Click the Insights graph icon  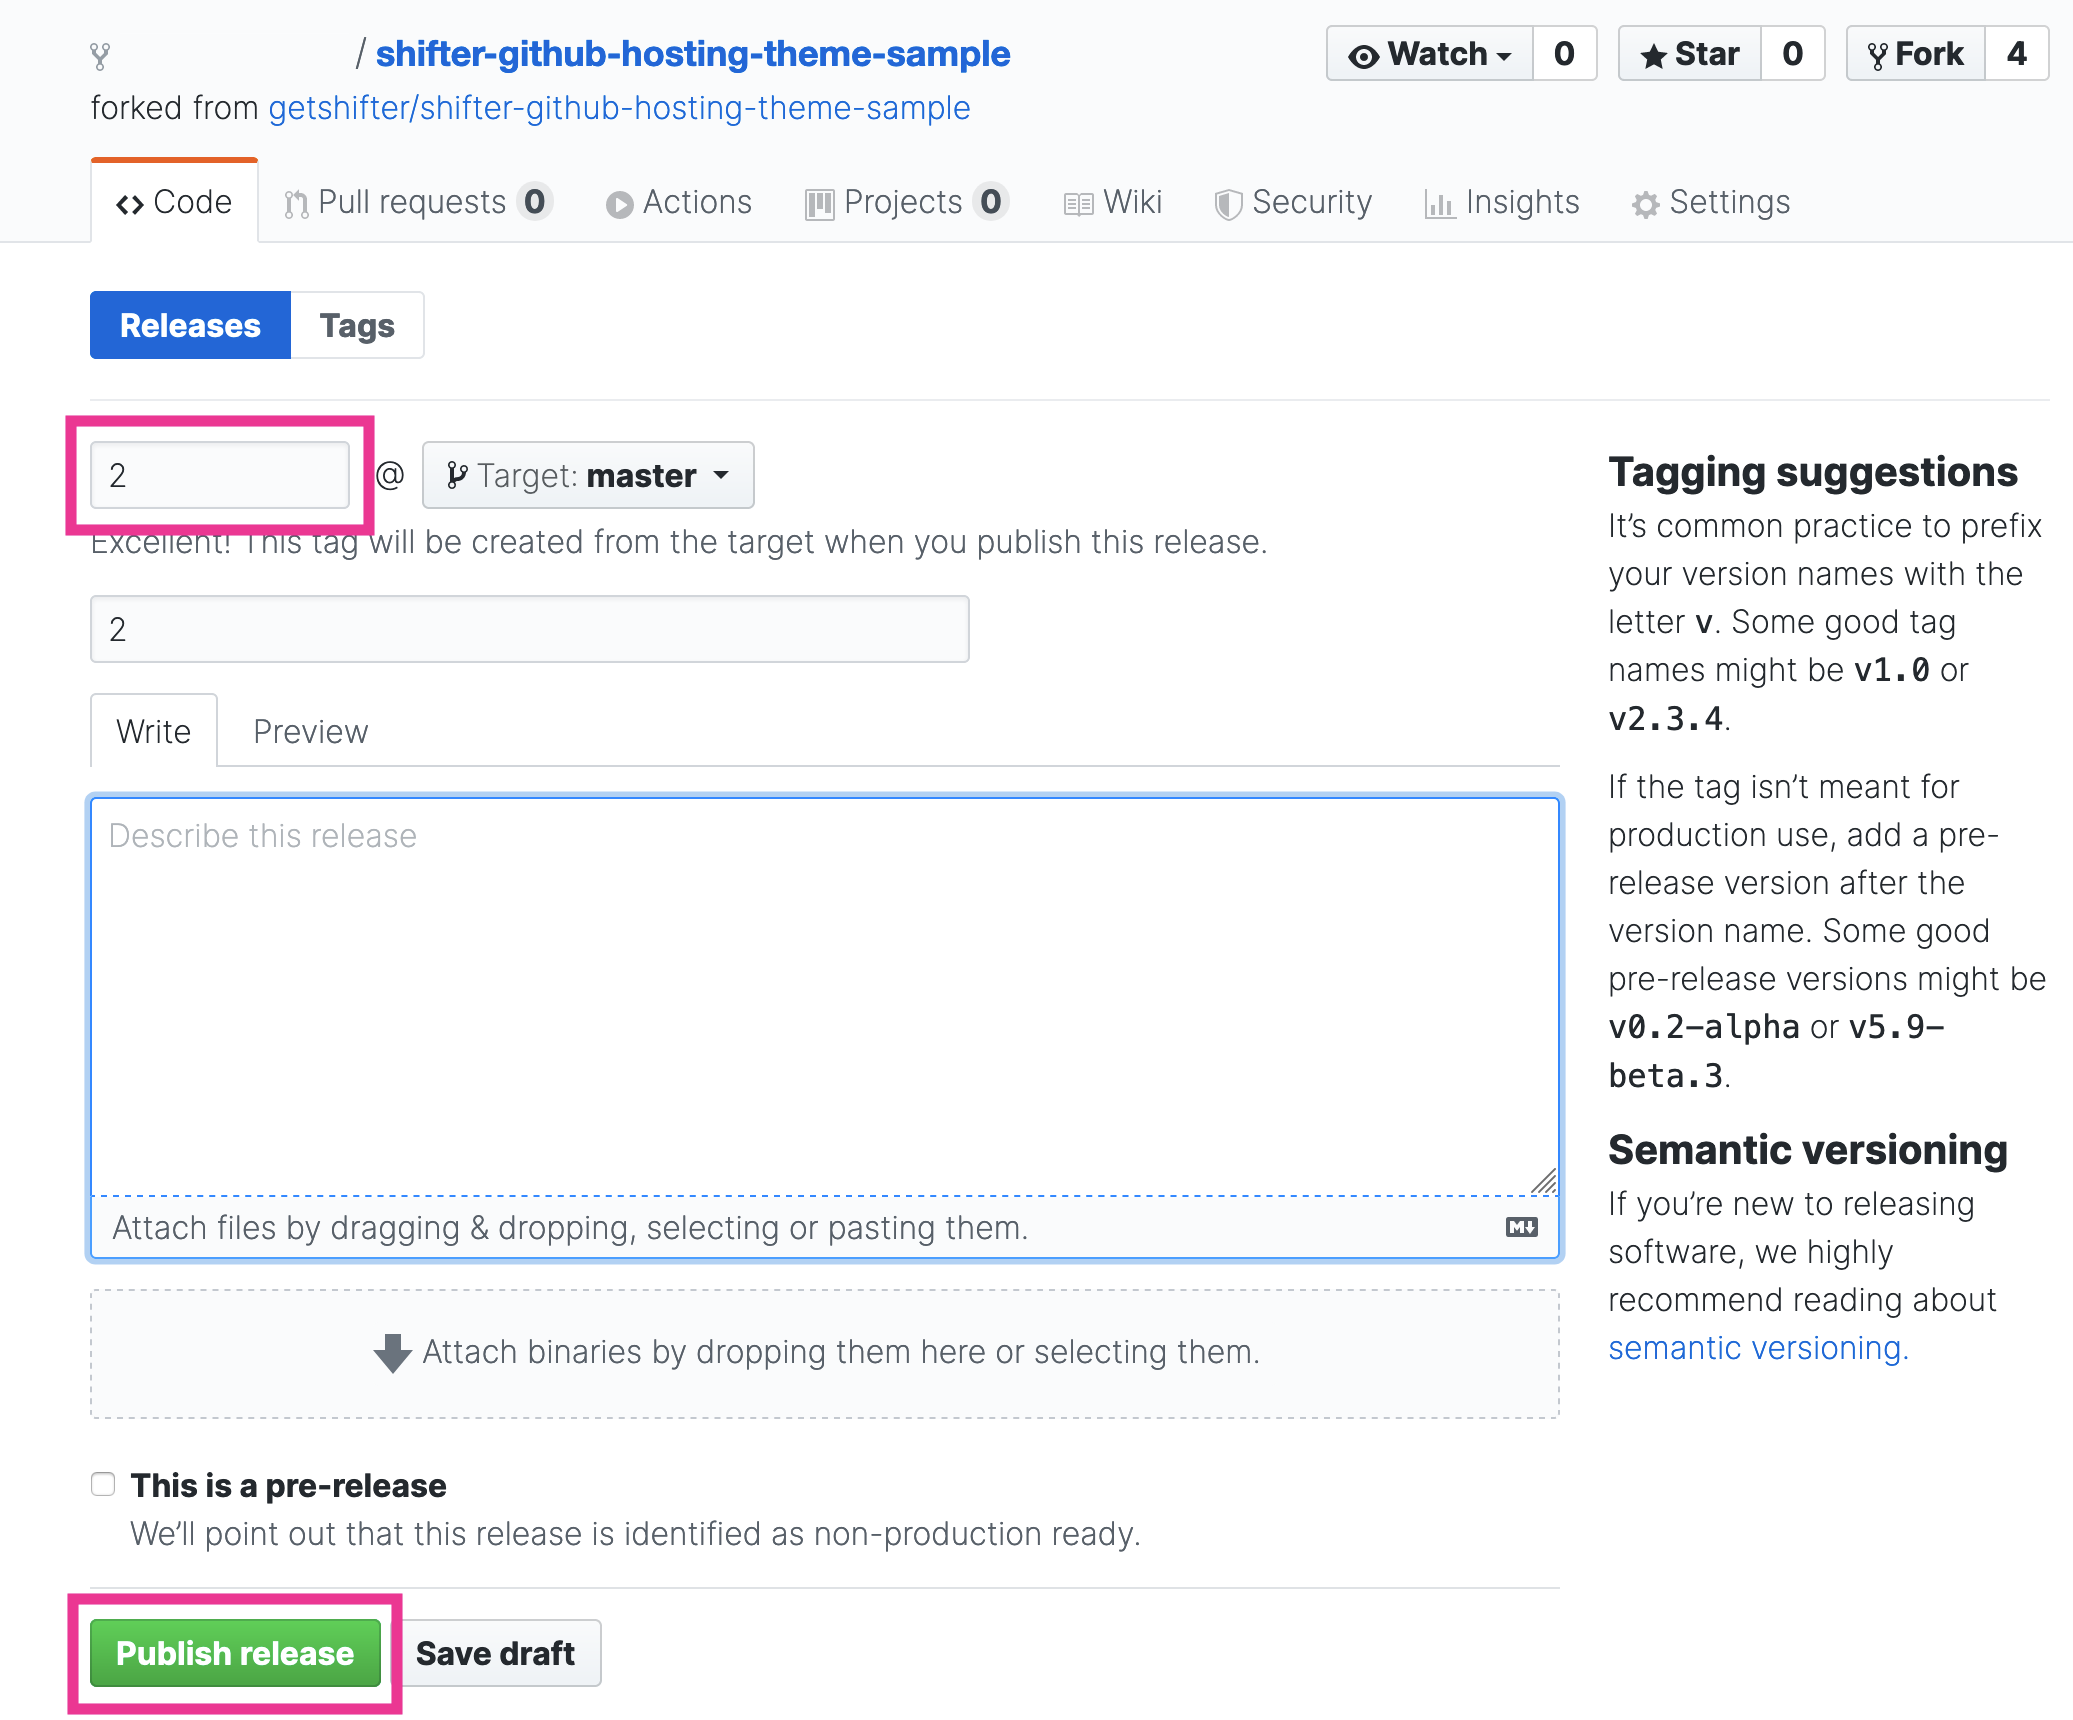[x=1440, y=205]
